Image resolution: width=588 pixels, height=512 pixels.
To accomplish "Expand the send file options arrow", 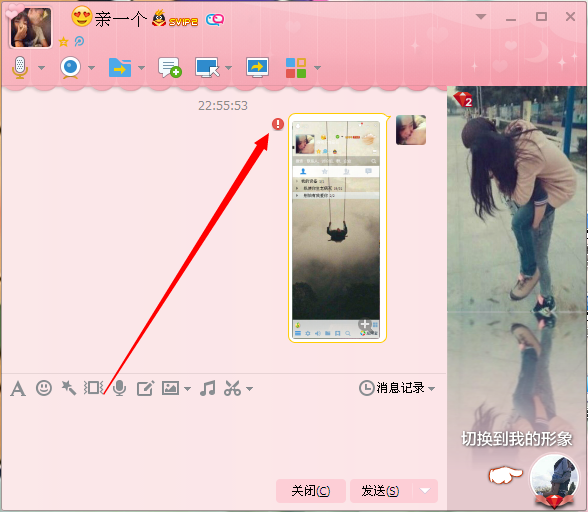I will click(141, 68).
